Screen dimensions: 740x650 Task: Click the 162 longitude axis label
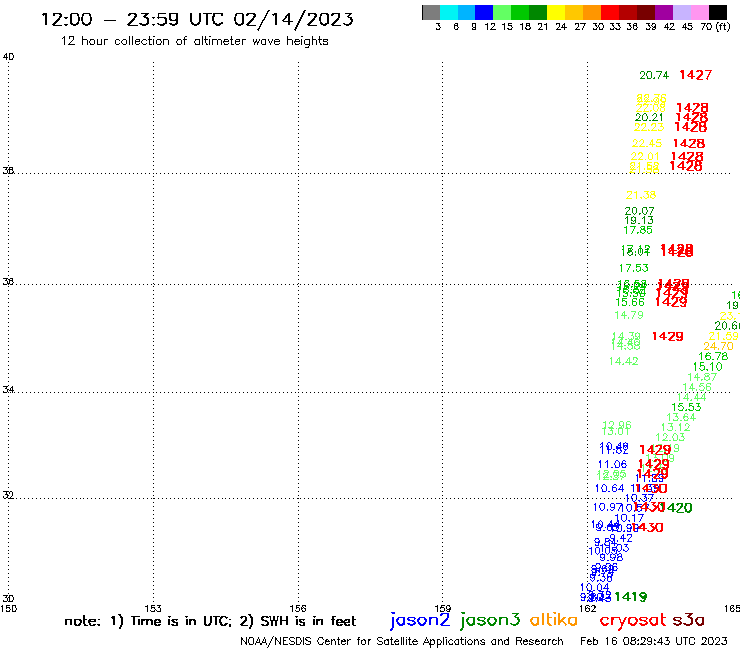[x=588, y=608]
